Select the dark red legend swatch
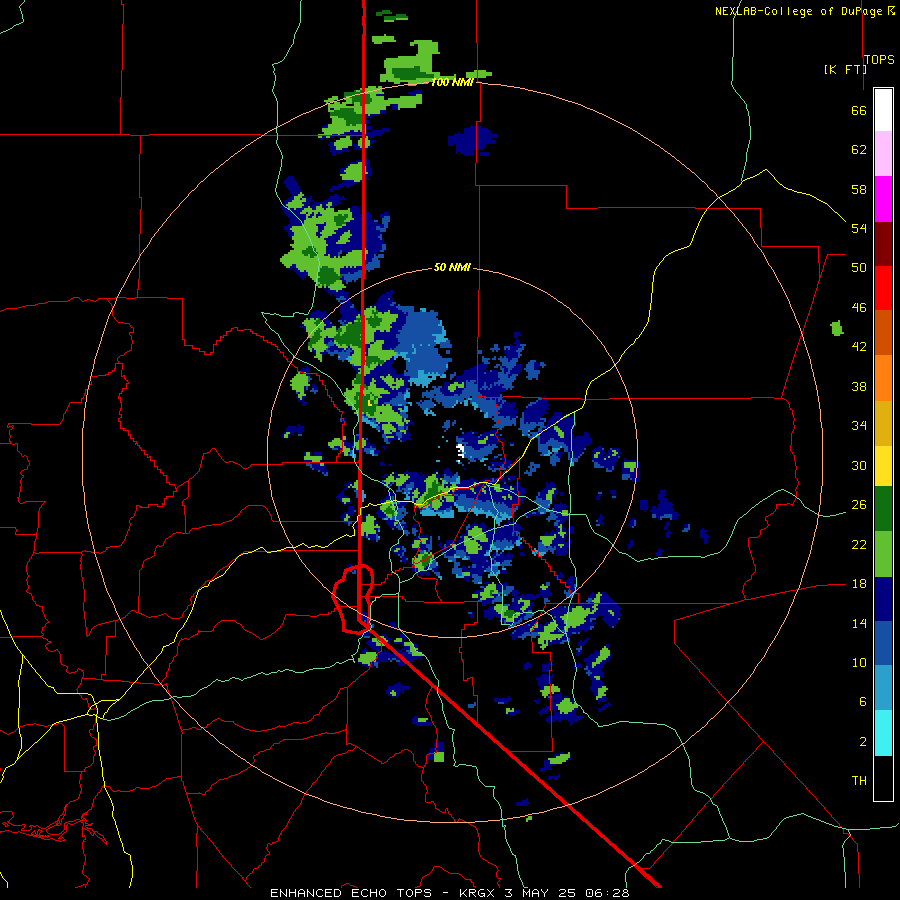Viewport: 900px width, 900px height. pos(883,244)
